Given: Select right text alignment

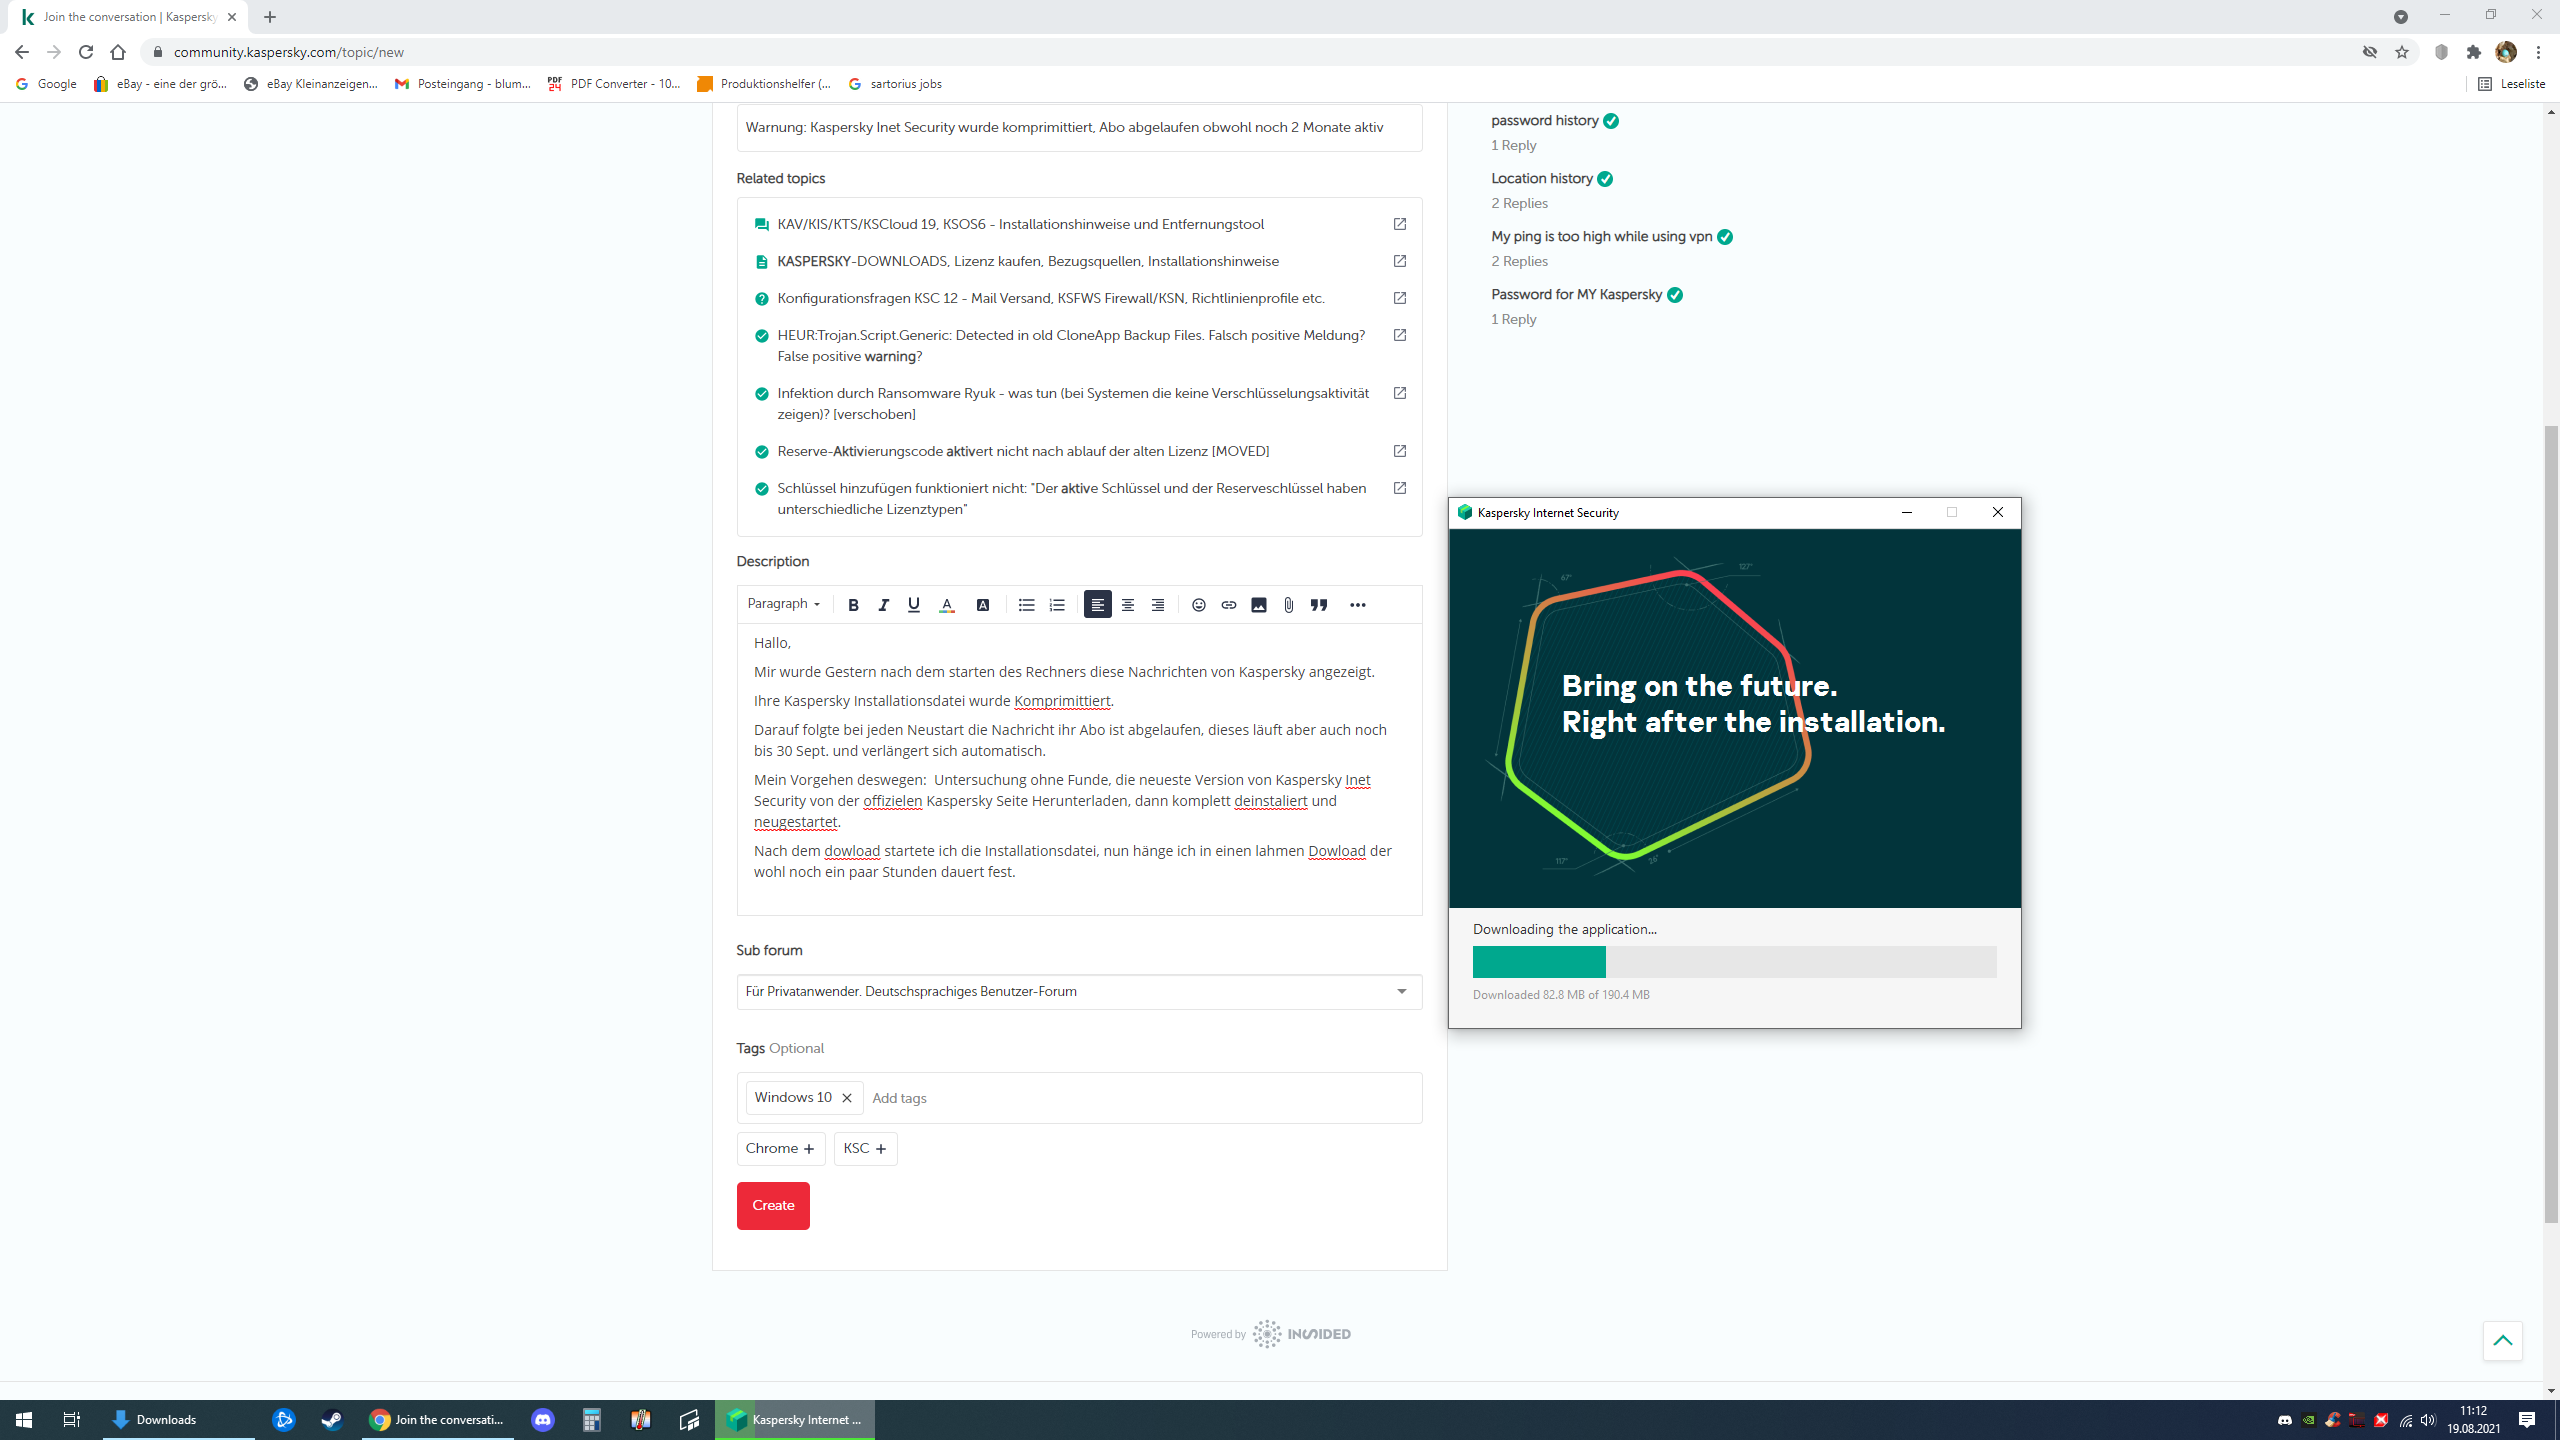Looking at the screenshot, I should [x=1157, y=605].
